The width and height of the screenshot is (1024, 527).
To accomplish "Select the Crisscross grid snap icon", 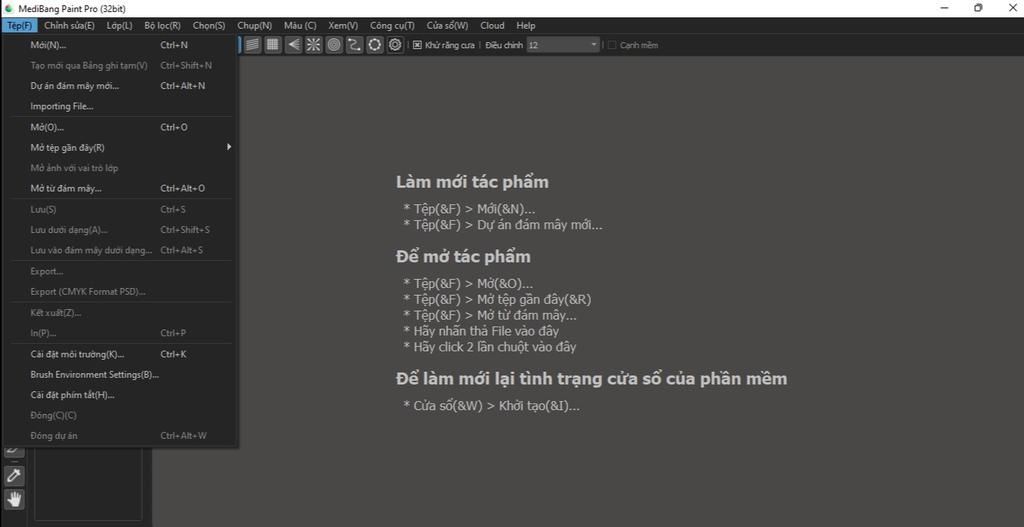I will pos(273,44).
